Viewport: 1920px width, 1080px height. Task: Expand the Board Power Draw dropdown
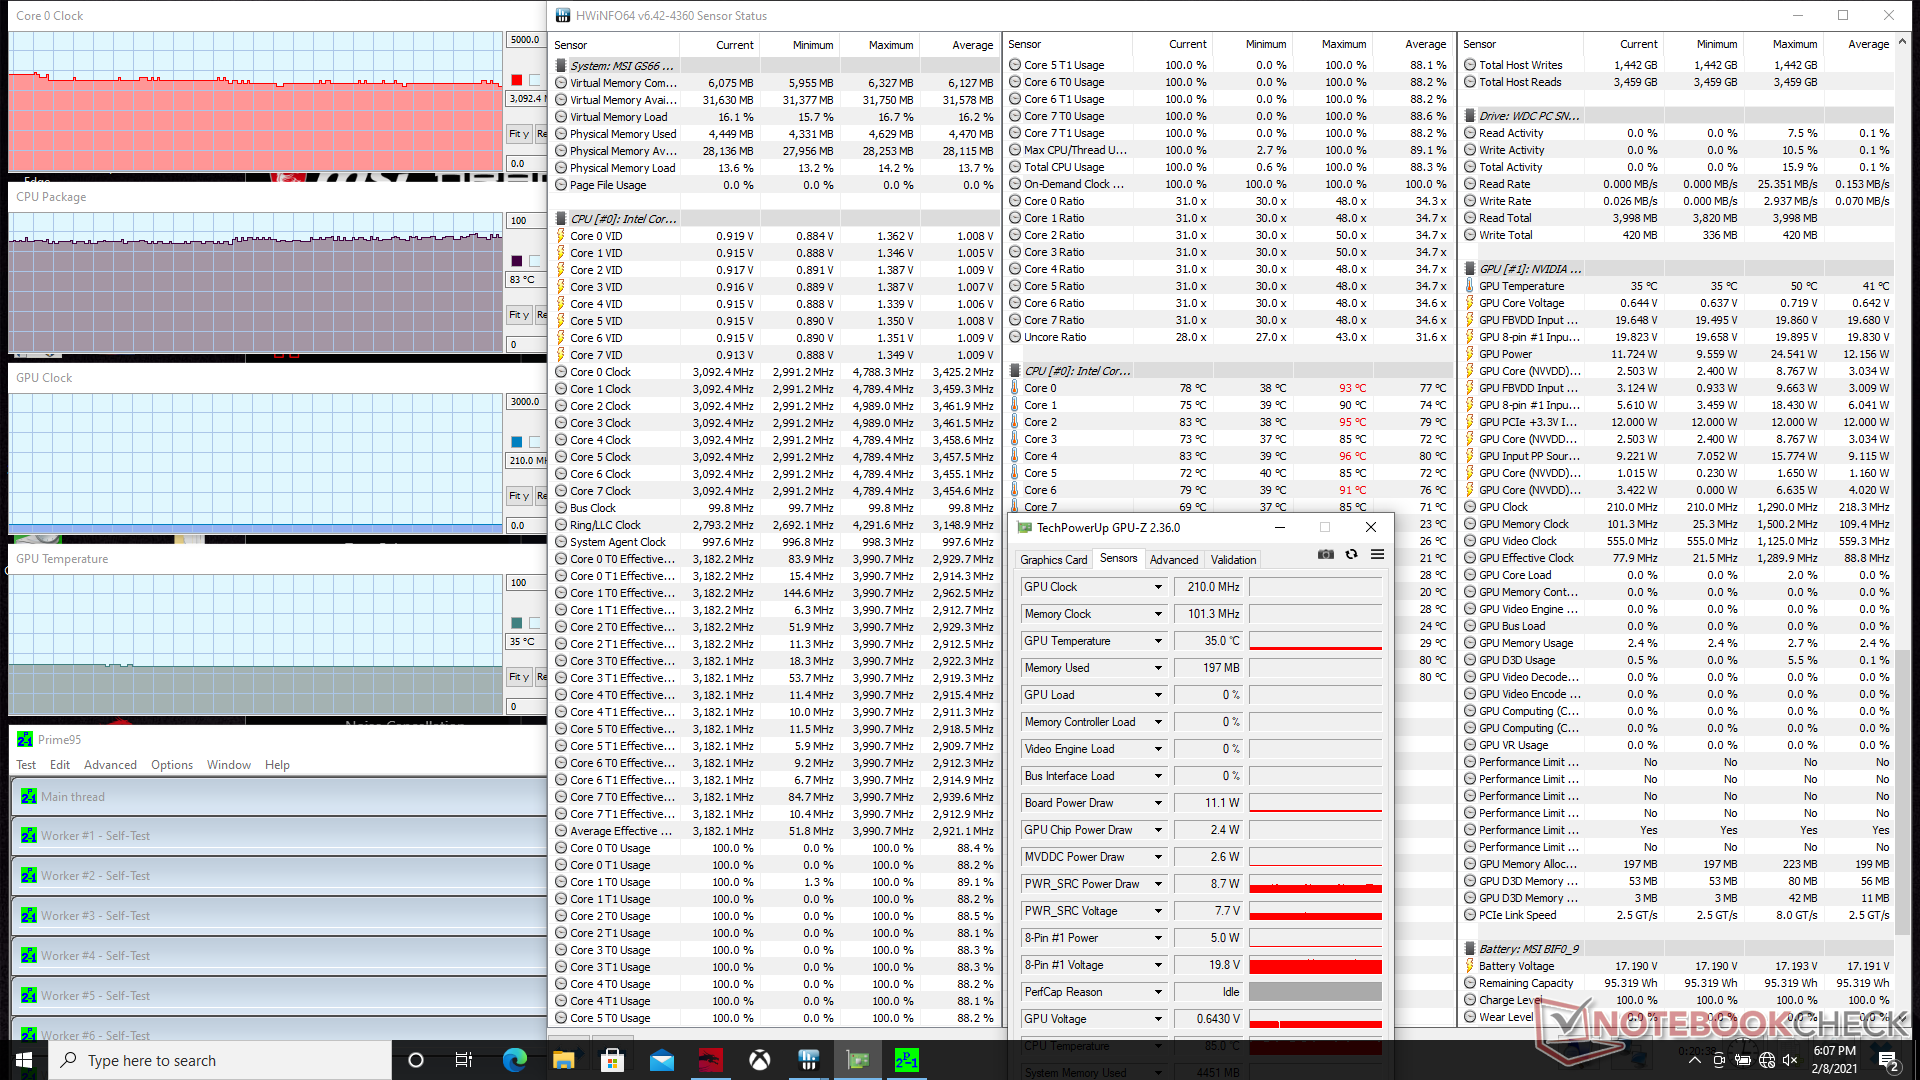[1158, 803]
